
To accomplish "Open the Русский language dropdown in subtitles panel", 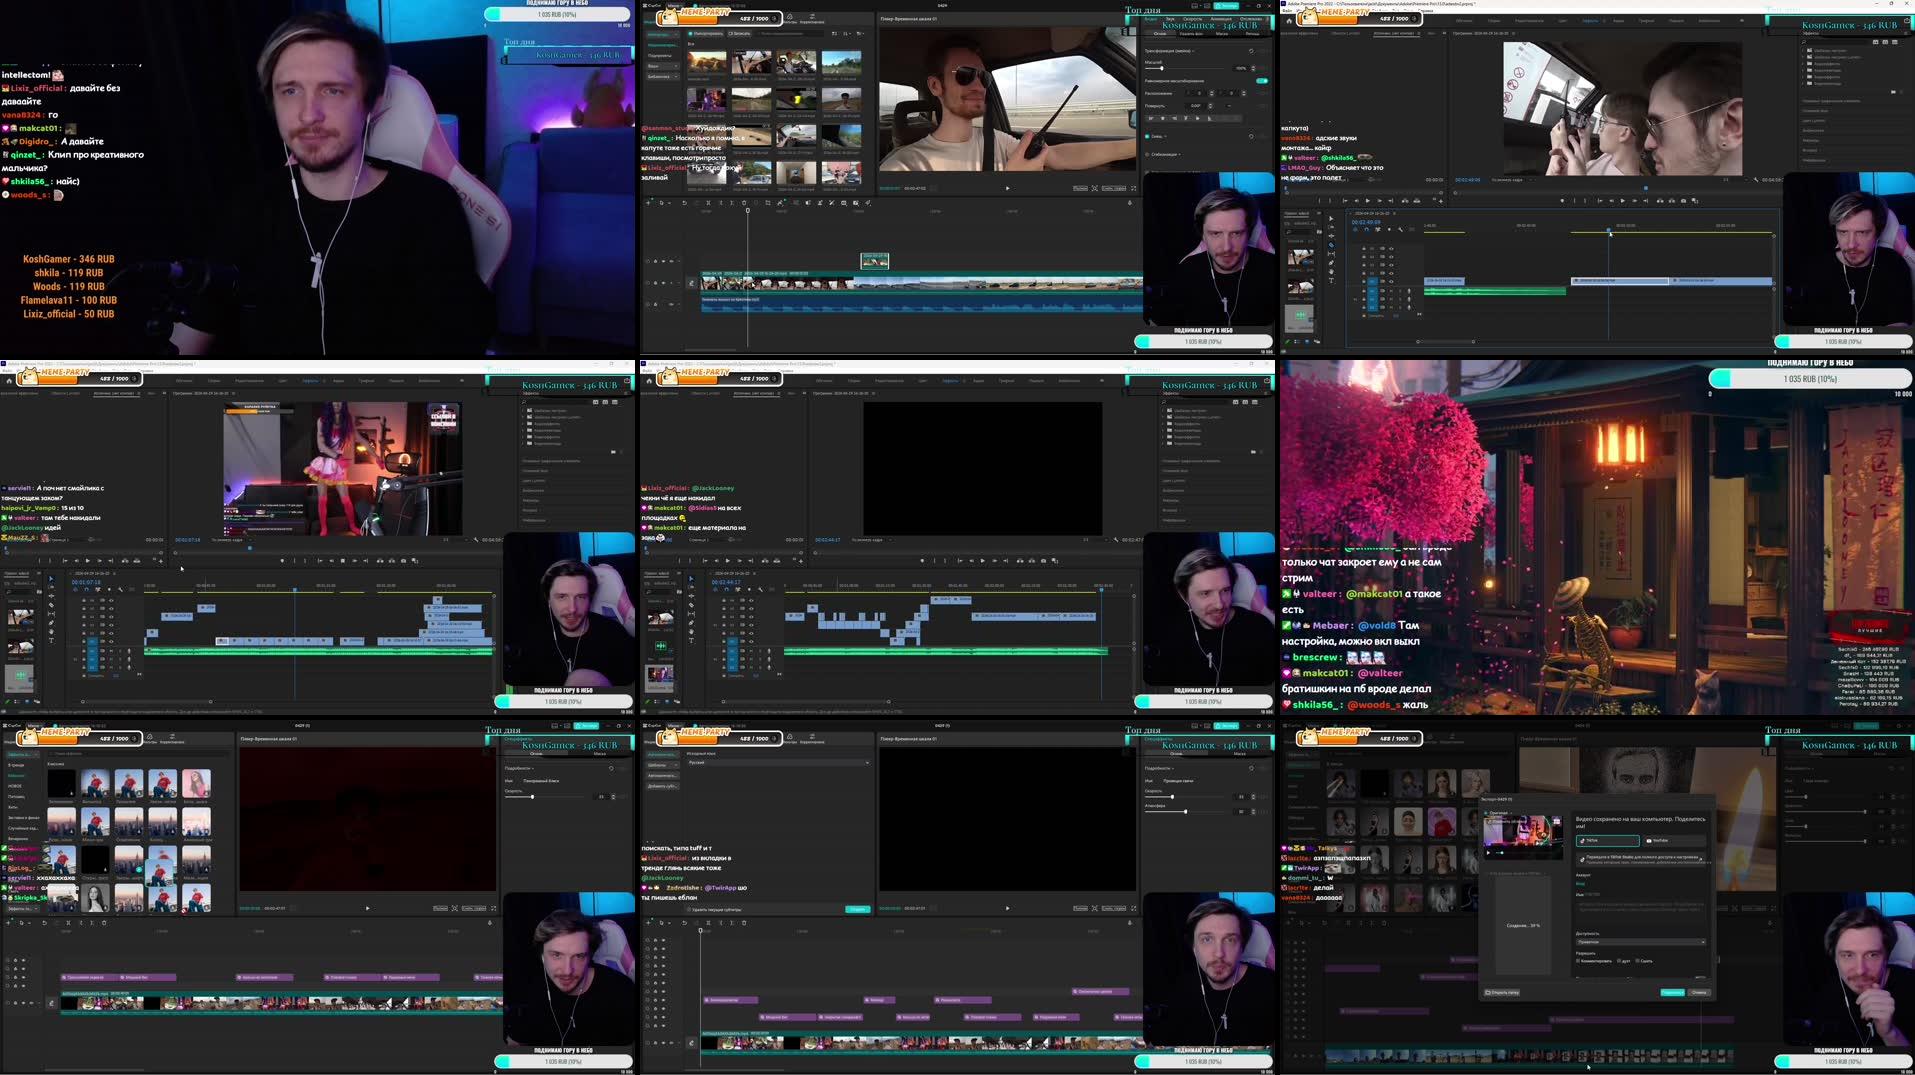I will (x=778, y=763).
